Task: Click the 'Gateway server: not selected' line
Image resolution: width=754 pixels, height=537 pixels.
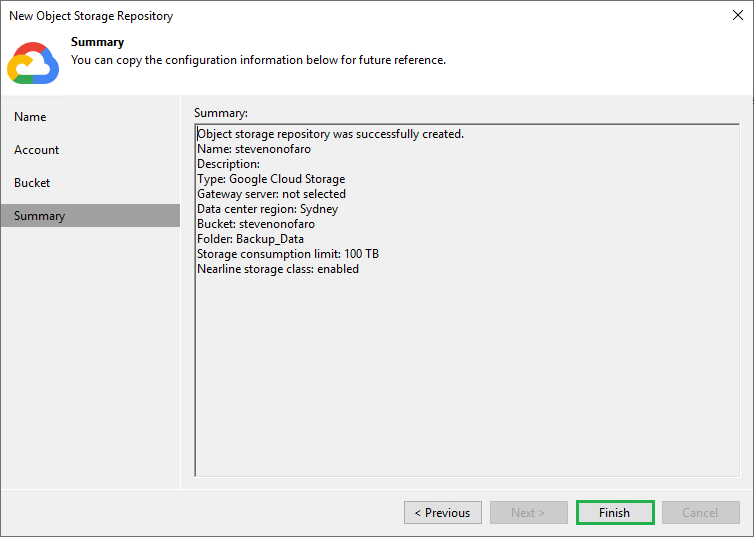Action: [x=271, y=194]
